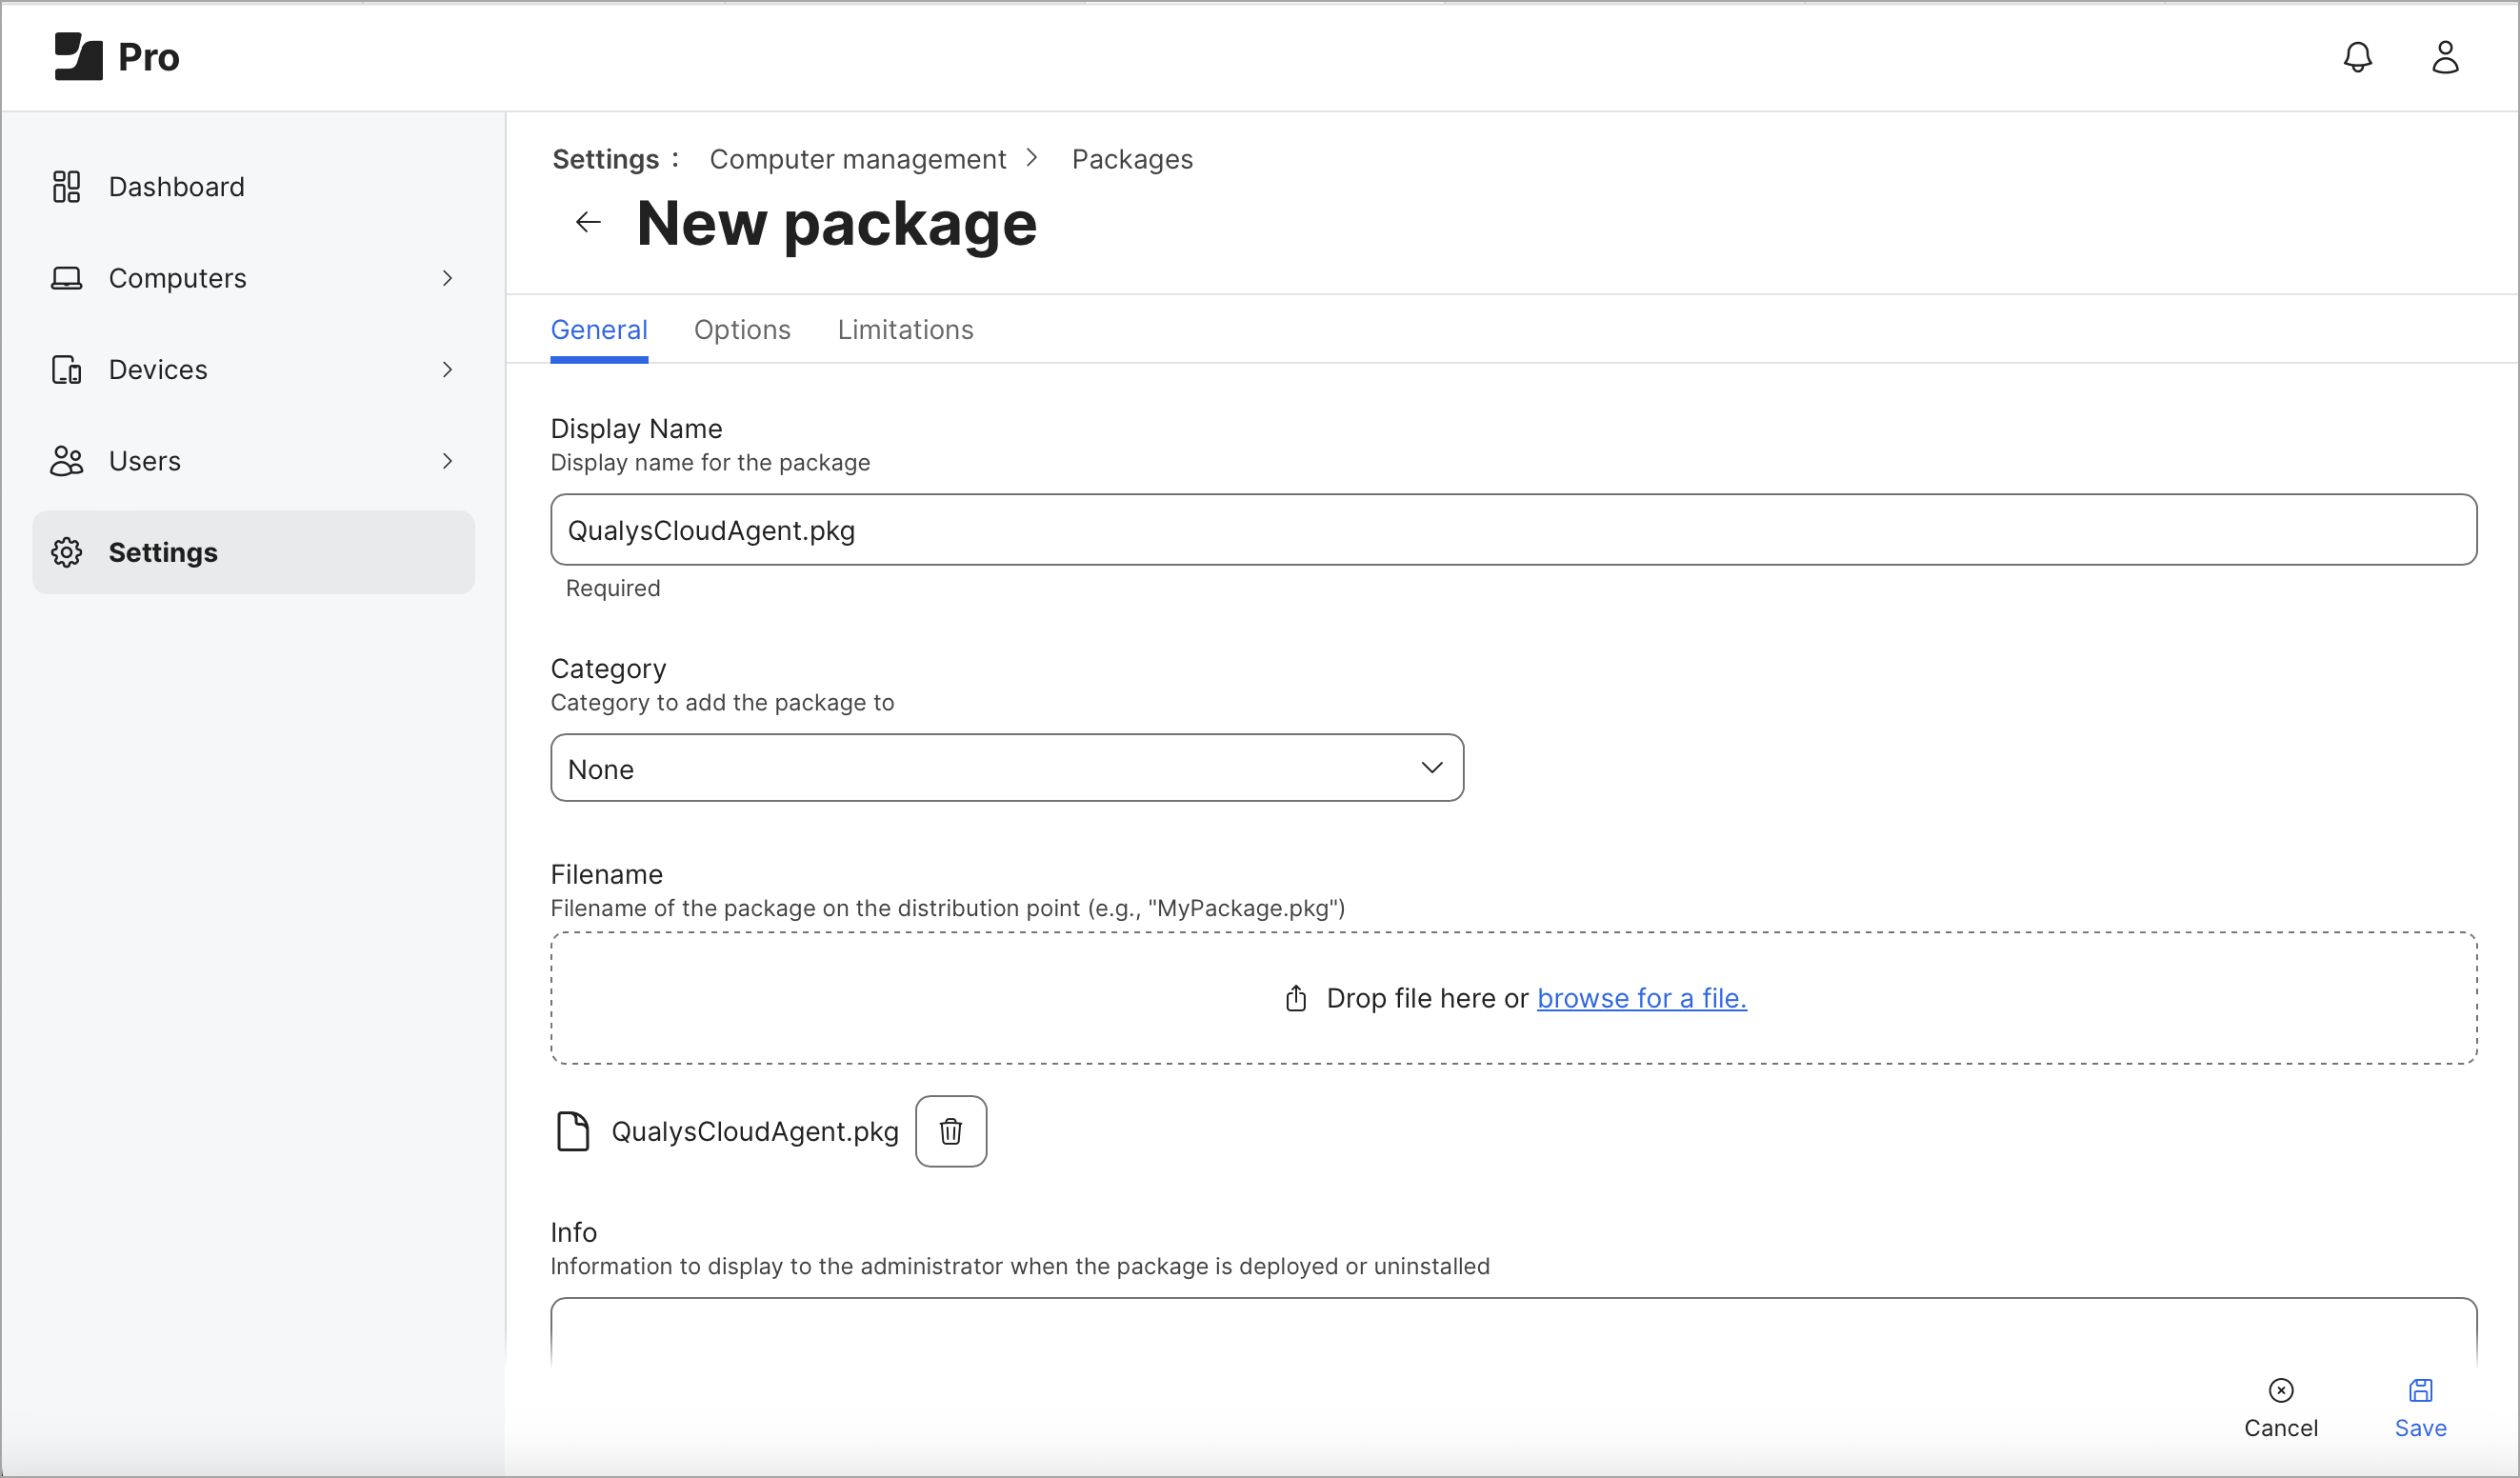Expand the Computers sidebar chevron
Image resolution: width=2520 pixels, height=1478 pixels.
coord(448,277)
